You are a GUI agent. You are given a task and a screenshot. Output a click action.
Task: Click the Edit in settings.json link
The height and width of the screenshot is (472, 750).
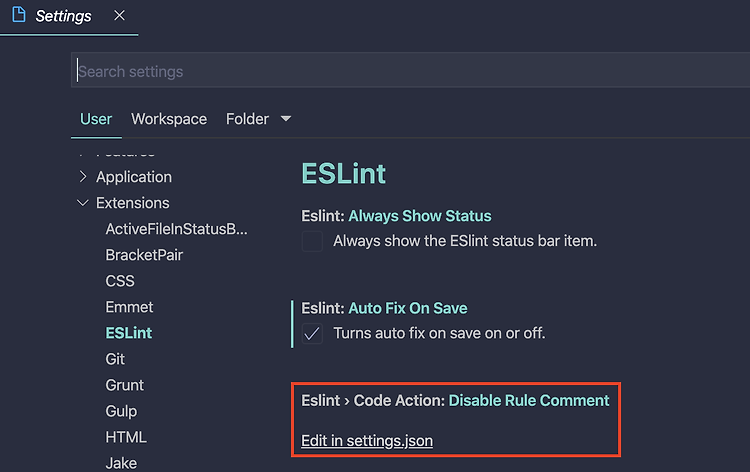coord(367,440)
